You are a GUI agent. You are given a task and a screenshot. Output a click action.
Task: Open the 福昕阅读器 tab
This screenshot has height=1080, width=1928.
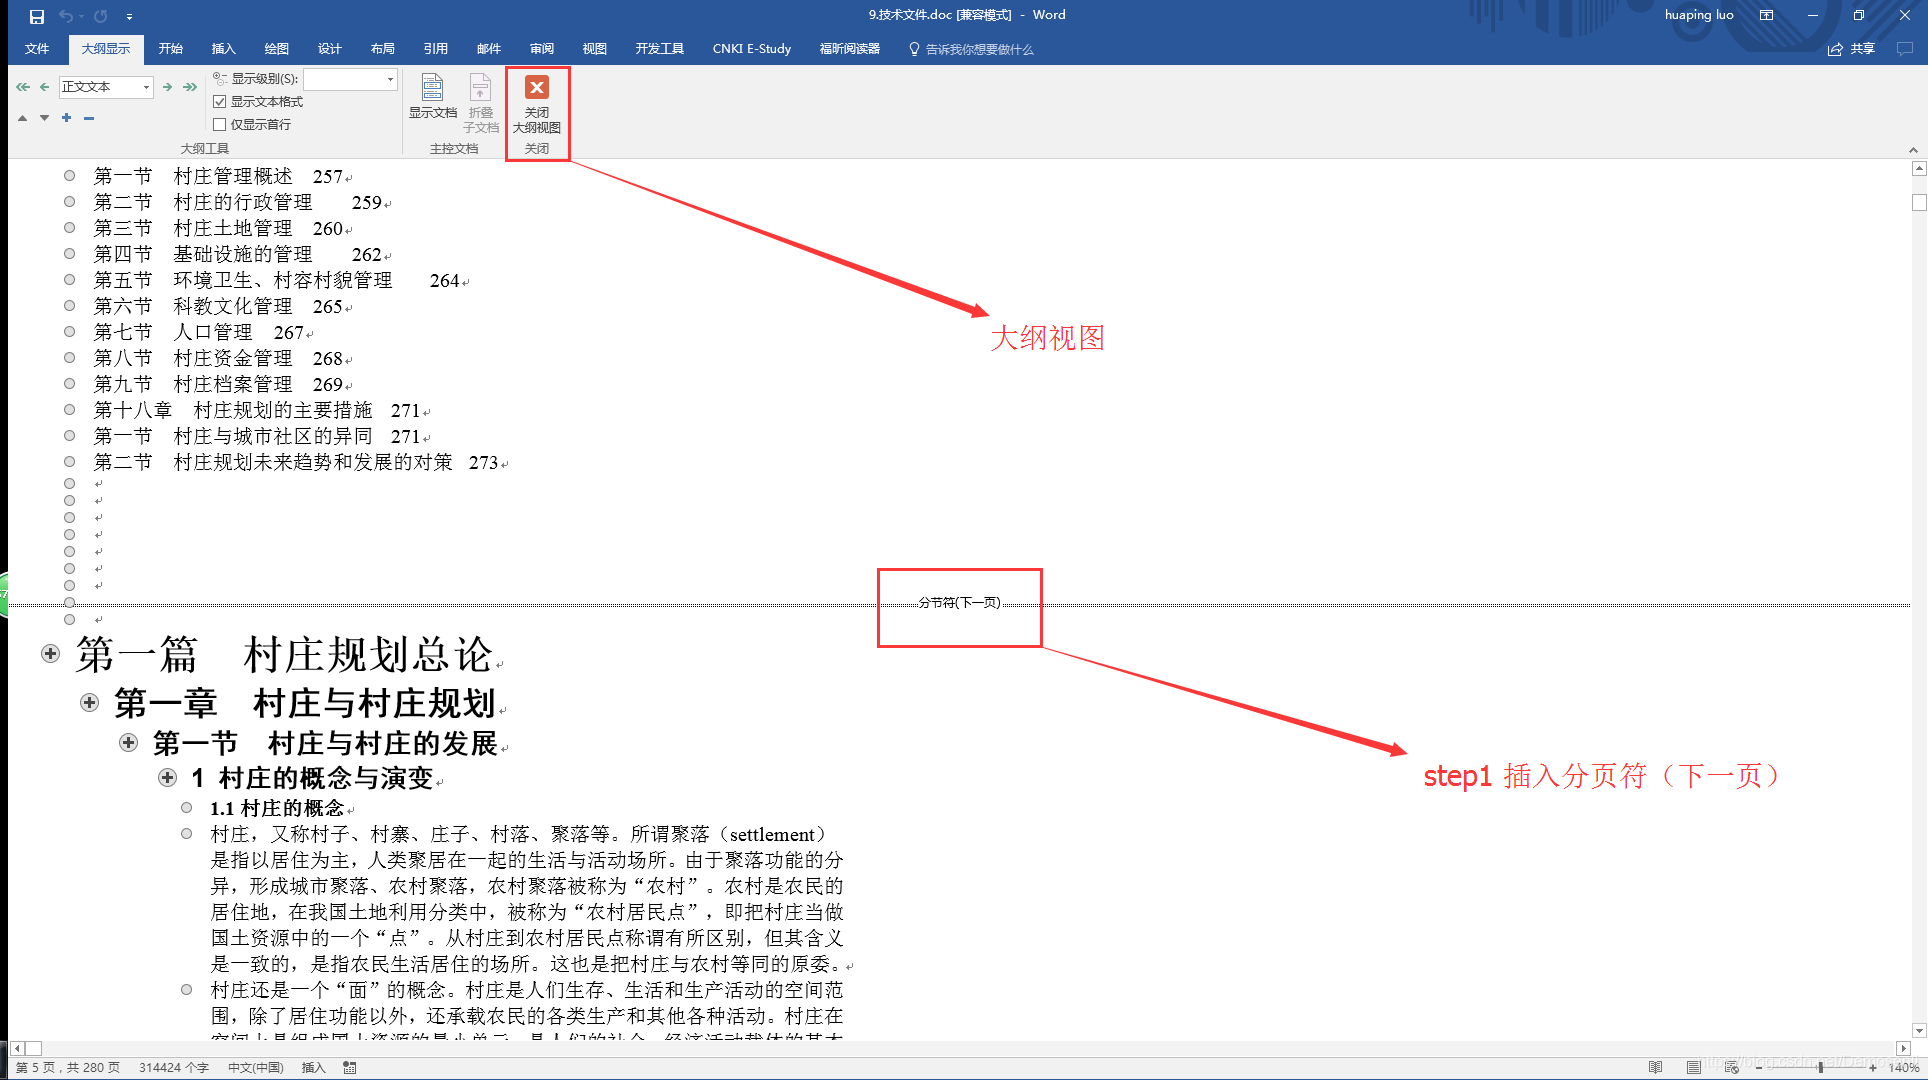[850, 49]
